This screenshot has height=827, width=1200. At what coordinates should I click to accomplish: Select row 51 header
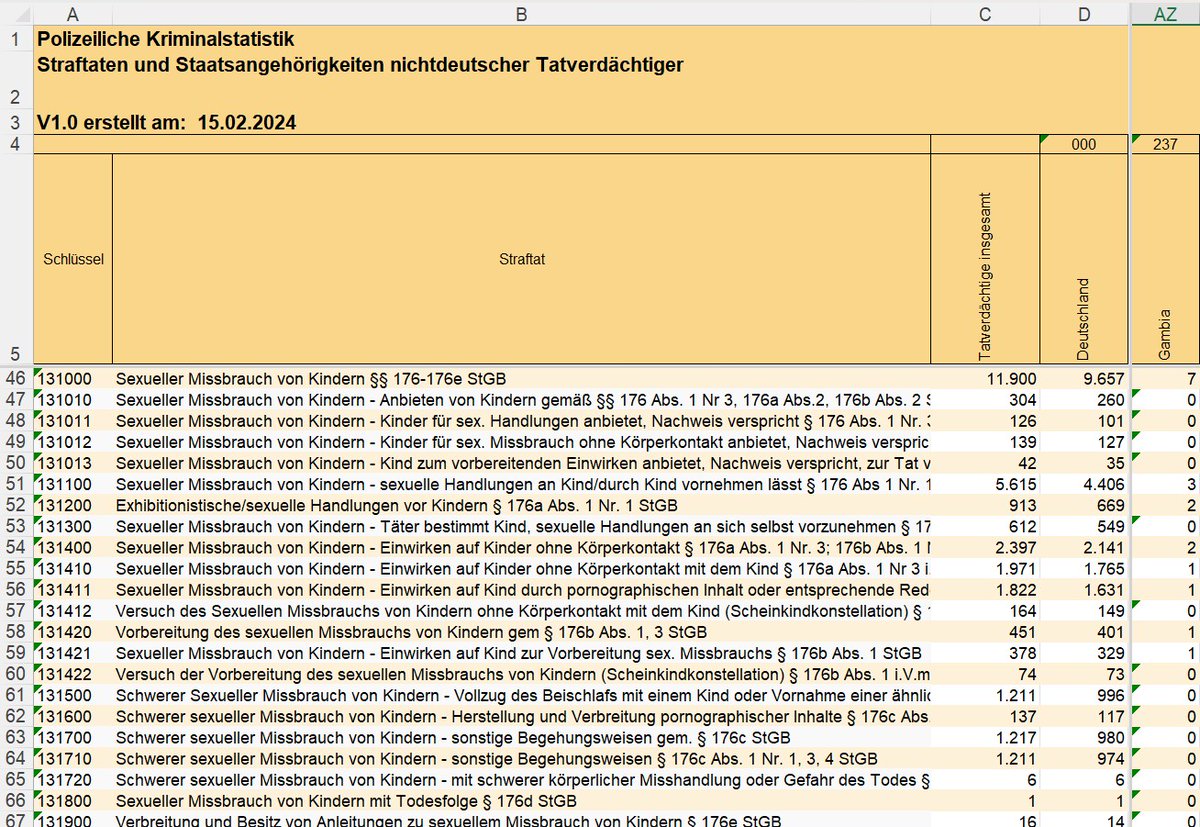16,484
